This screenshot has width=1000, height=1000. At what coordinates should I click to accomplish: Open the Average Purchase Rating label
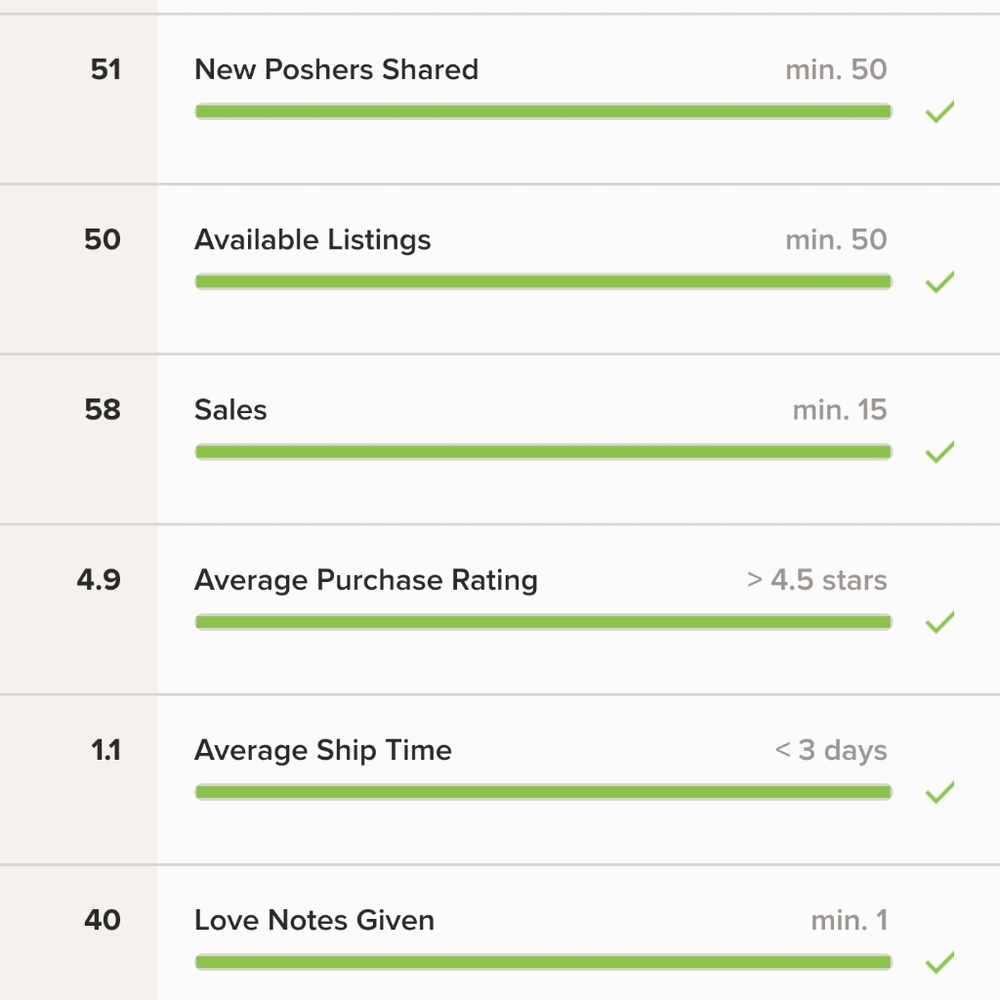[366, 580]
